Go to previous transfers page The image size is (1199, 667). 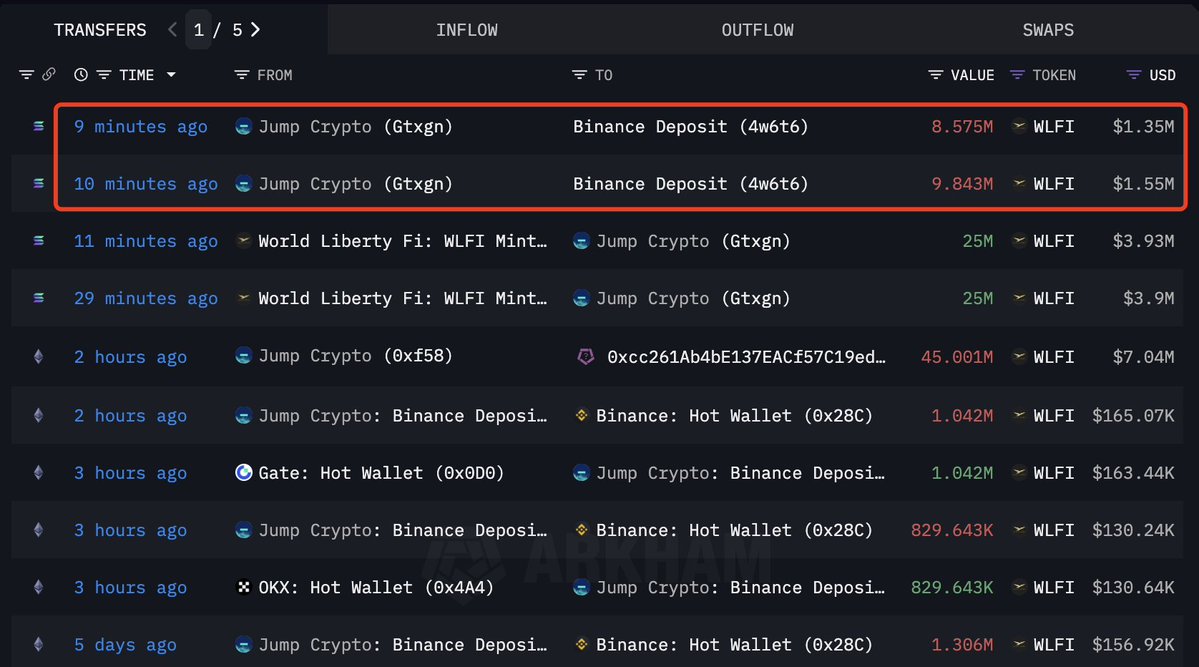(173, 30)
